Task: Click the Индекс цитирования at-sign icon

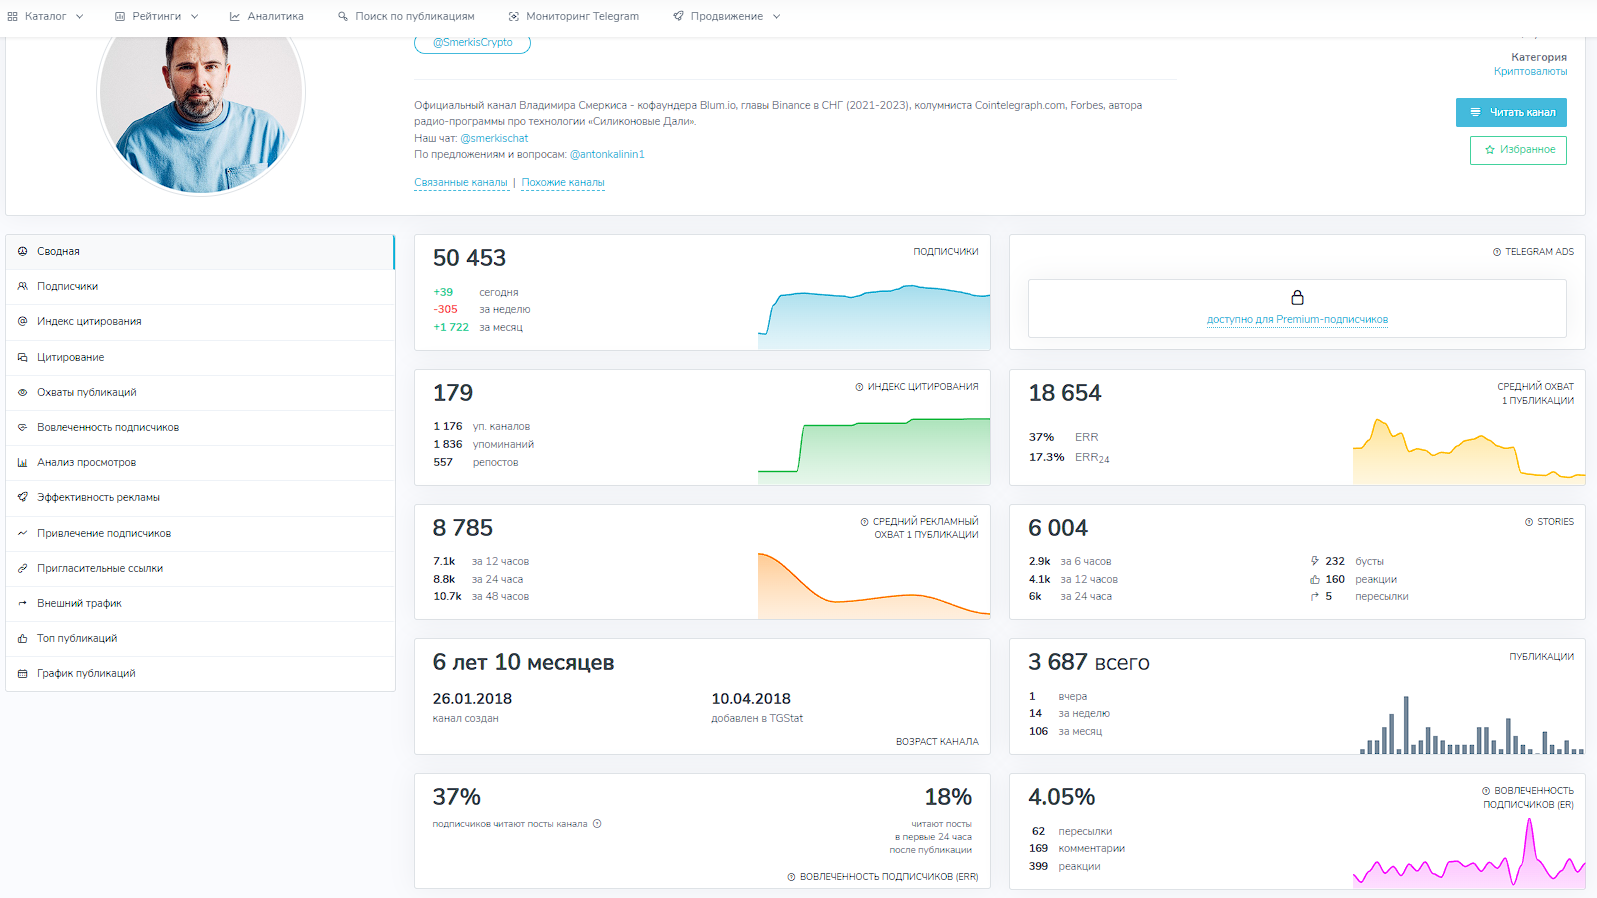Action: point(22,321)
